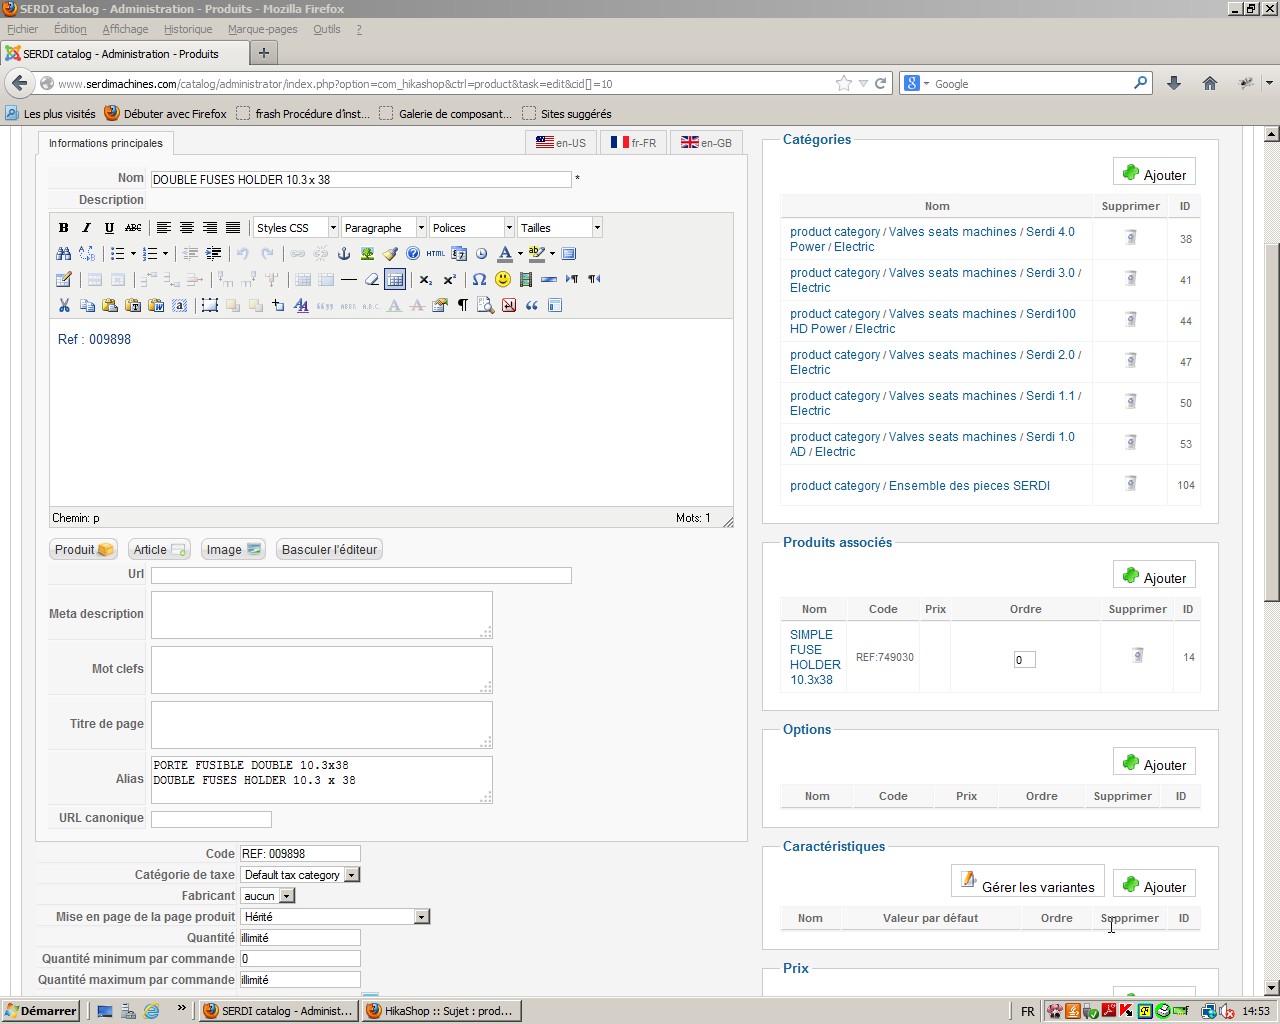1280x1024 pixels.
Task: Expand the numbered list style arrow
Action: 165,253
